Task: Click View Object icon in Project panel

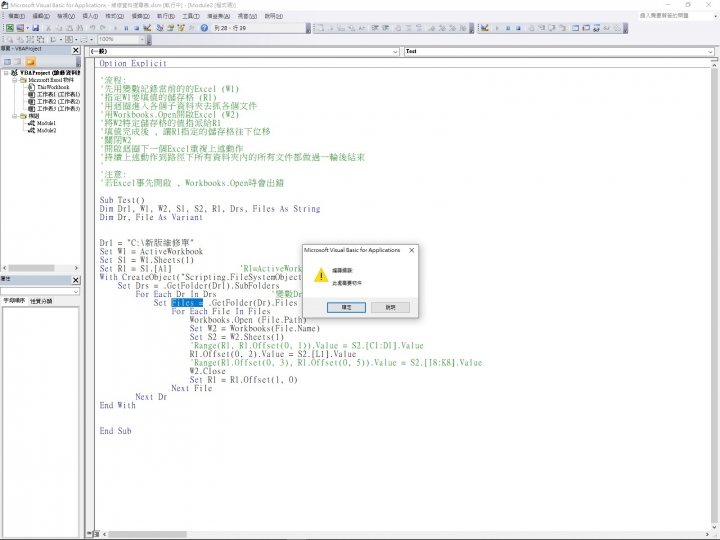Action: (x=18, y=62)
